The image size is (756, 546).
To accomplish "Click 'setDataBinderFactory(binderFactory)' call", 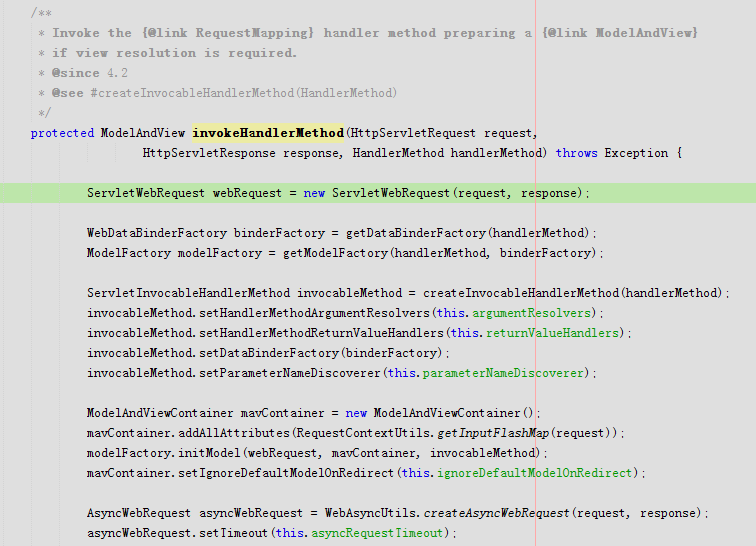I will point(321,353).
